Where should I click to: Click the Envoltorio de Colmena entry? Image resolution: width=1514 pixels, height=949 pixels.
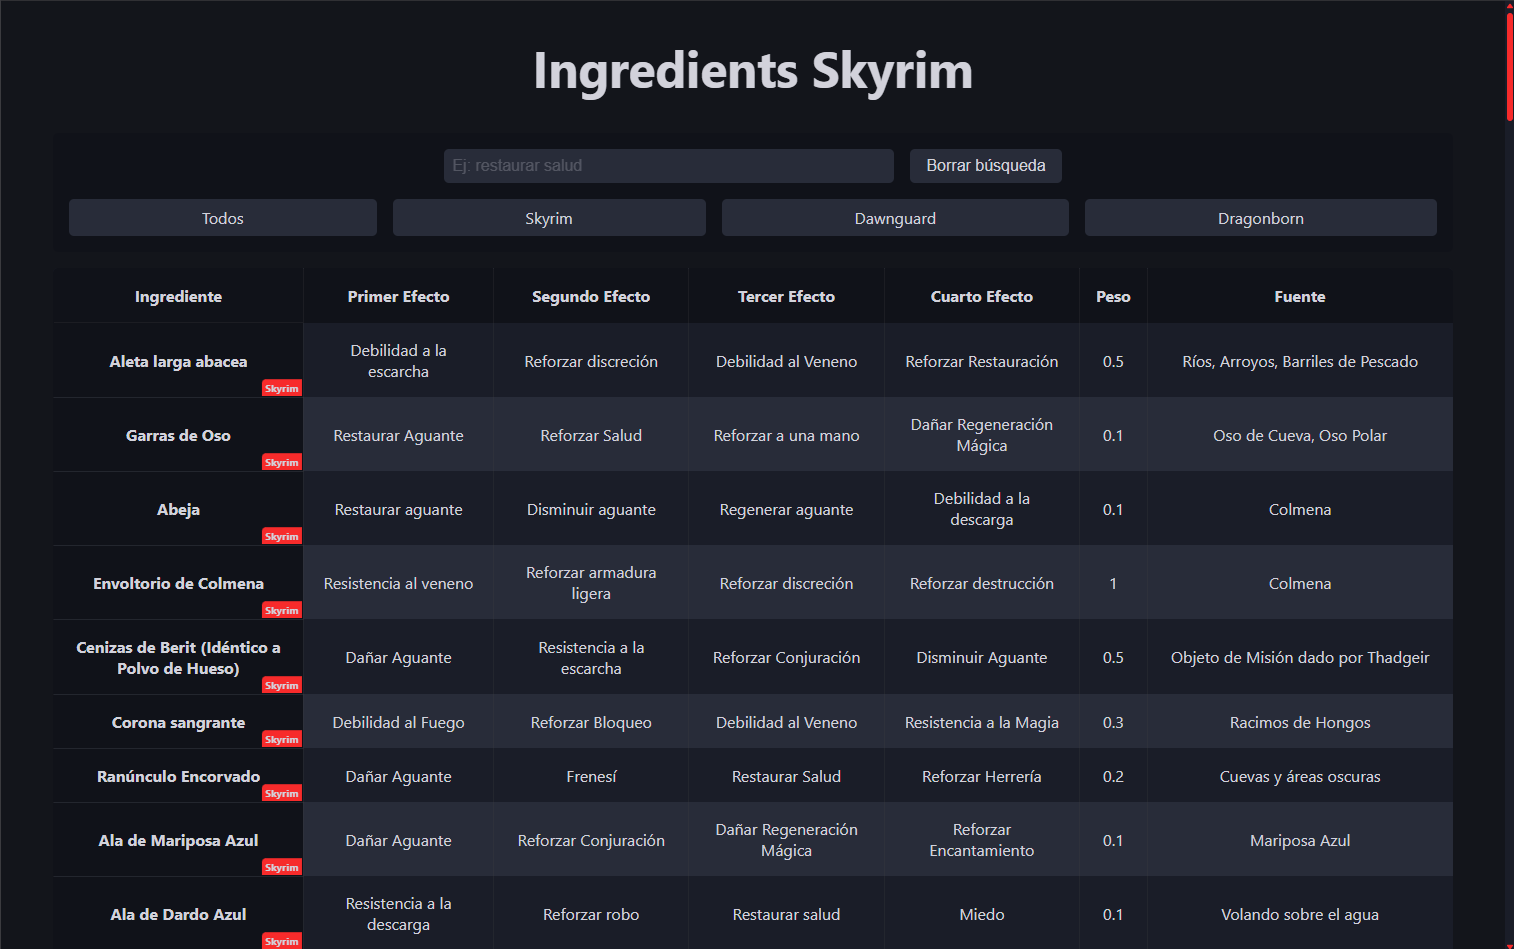178,583
